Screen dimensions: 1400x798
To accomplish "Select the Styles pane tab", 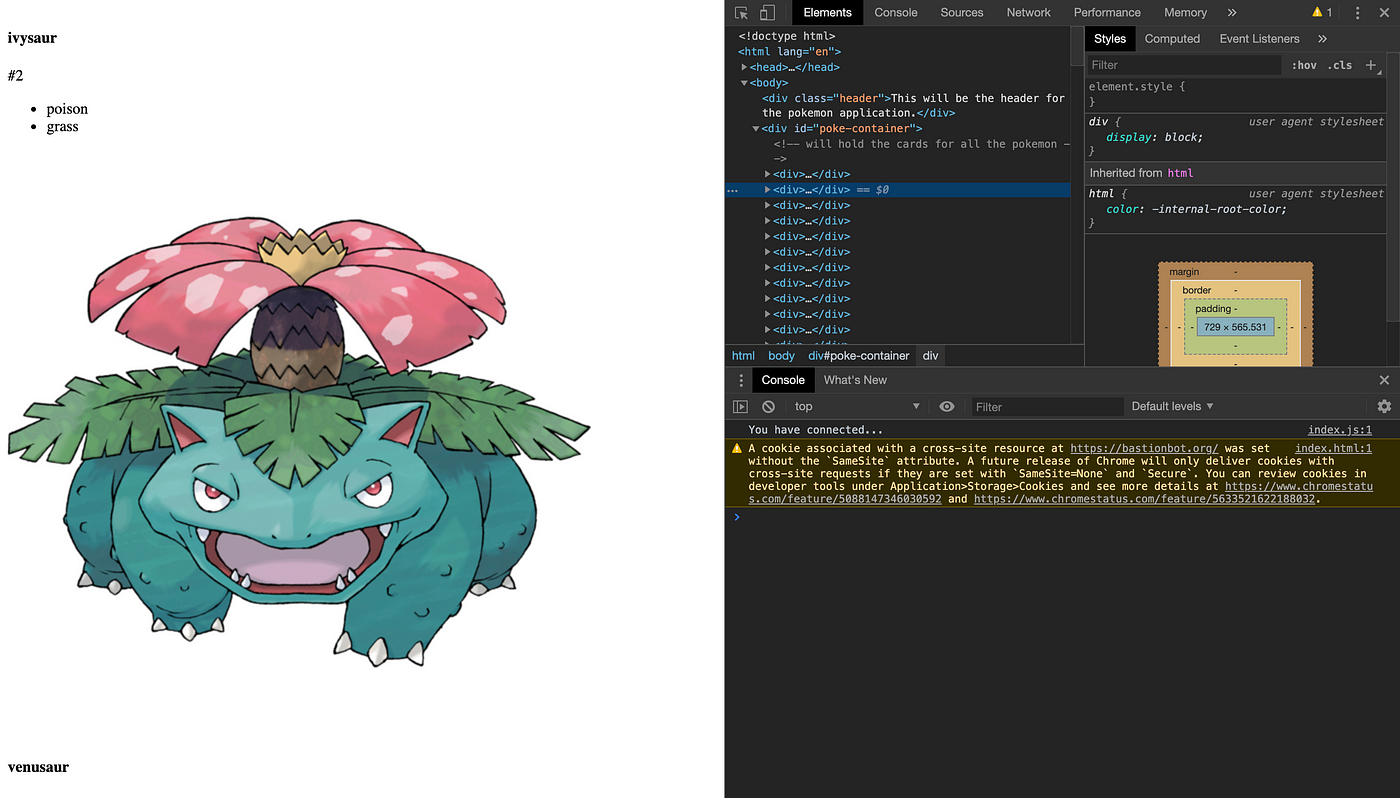I will 1110,39.
